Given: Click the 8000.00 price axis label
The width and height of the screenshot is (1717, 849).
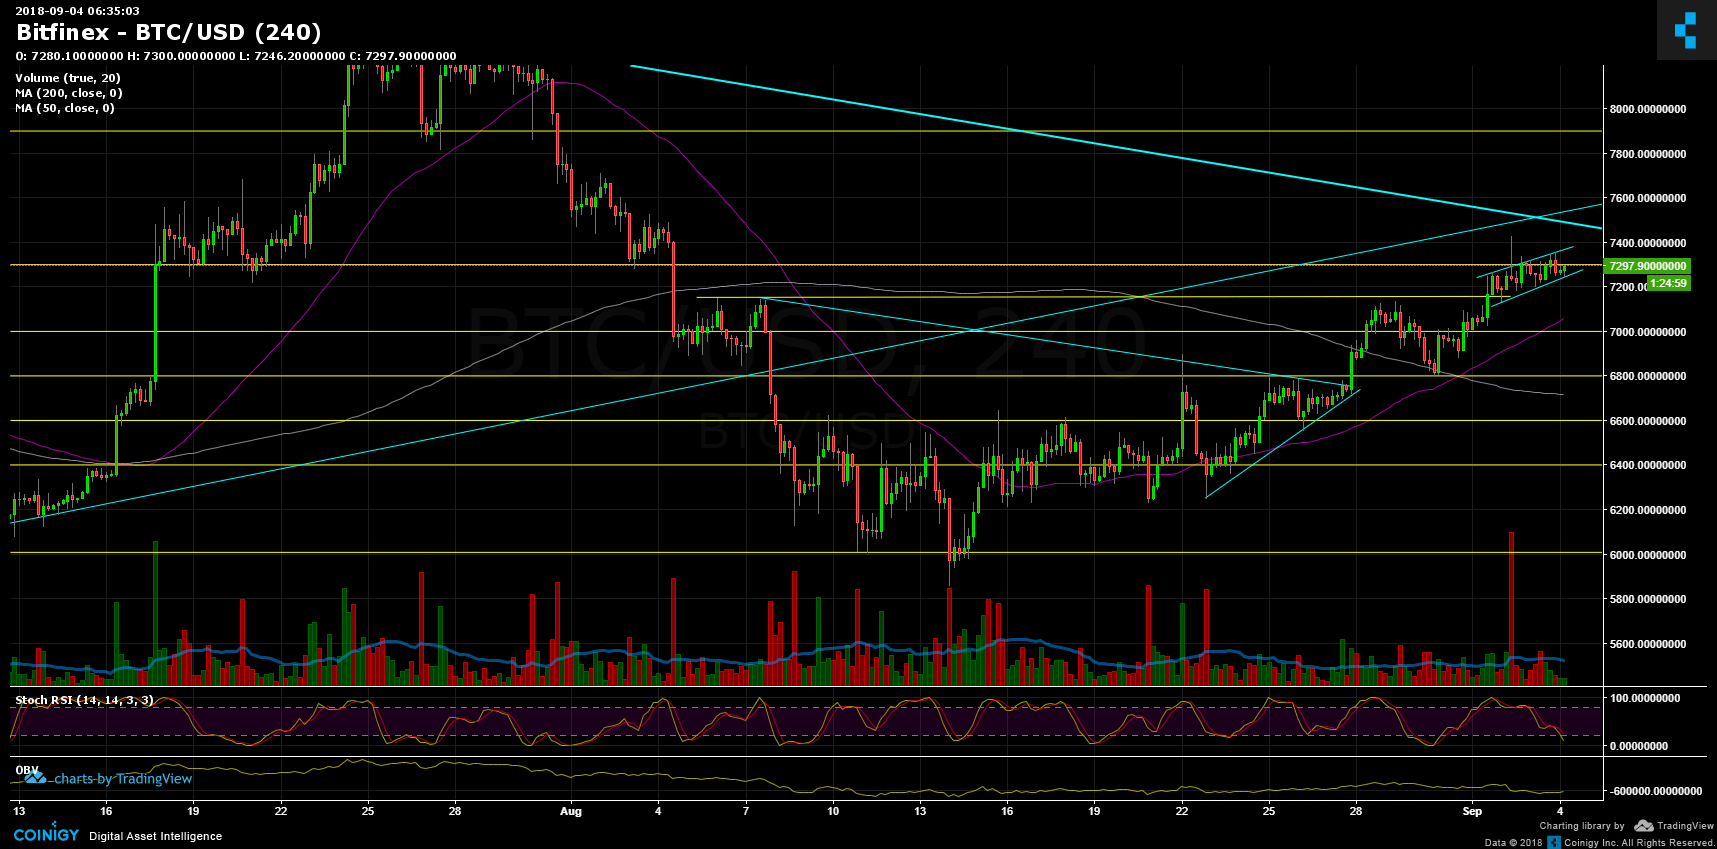Looking at the screenshot, I should [x=1648, y=109].
